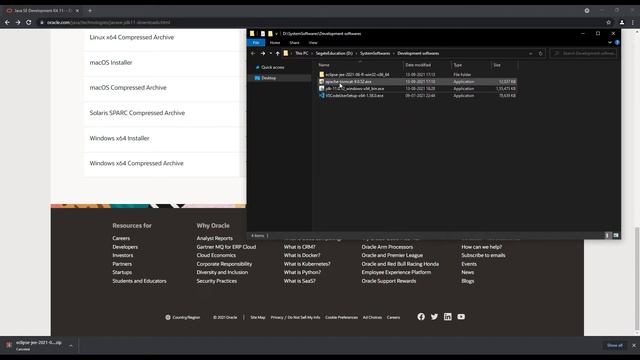Image resolution: width=640 pixels, height=360 pixels.
Task: Bookmark this page with the star icon
Action: click(609, 22)
